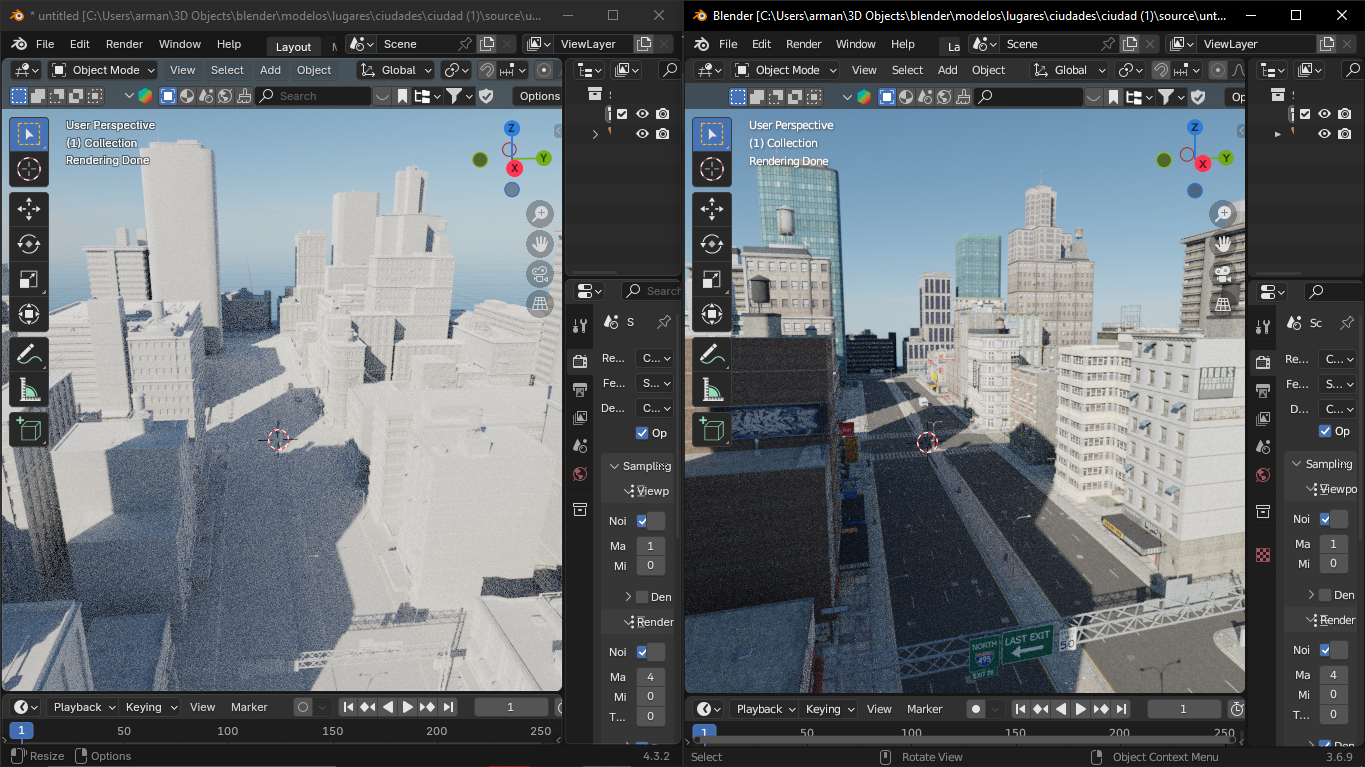Click Select menu button in left viewport header
Screen dimensions: 1365x767
tap(227, 70)
